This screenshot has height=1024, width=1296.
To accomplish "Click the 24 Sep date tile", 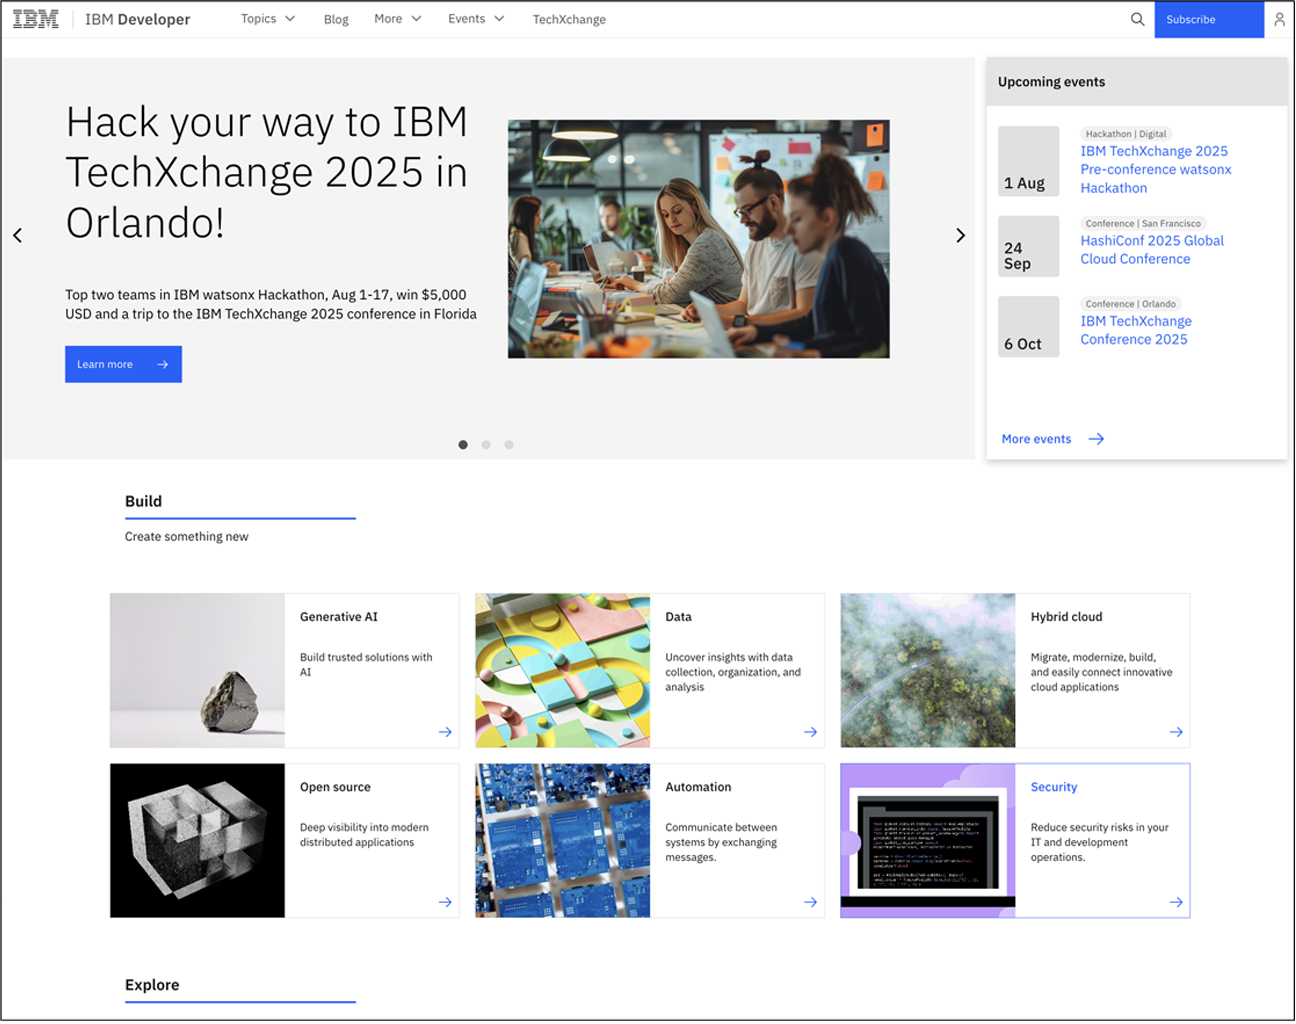I will click(x=1029, y=246).
